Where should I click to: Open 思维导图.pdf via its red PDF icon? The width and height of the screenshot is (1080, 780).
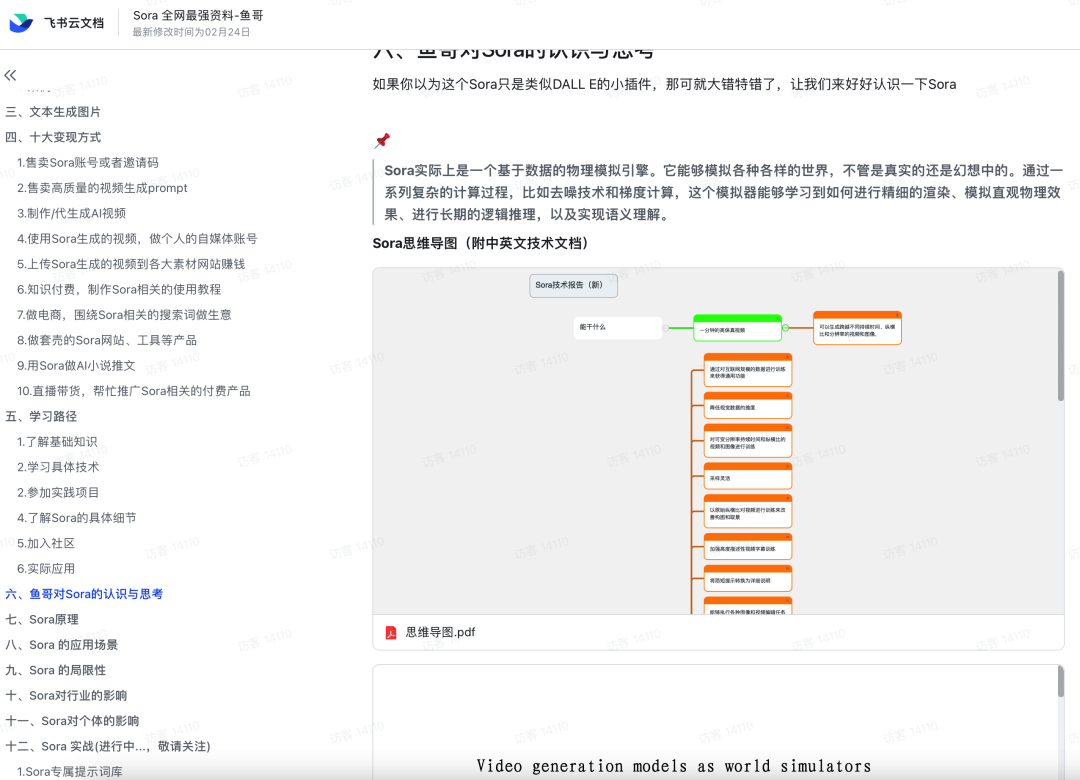tap(393, 632)
